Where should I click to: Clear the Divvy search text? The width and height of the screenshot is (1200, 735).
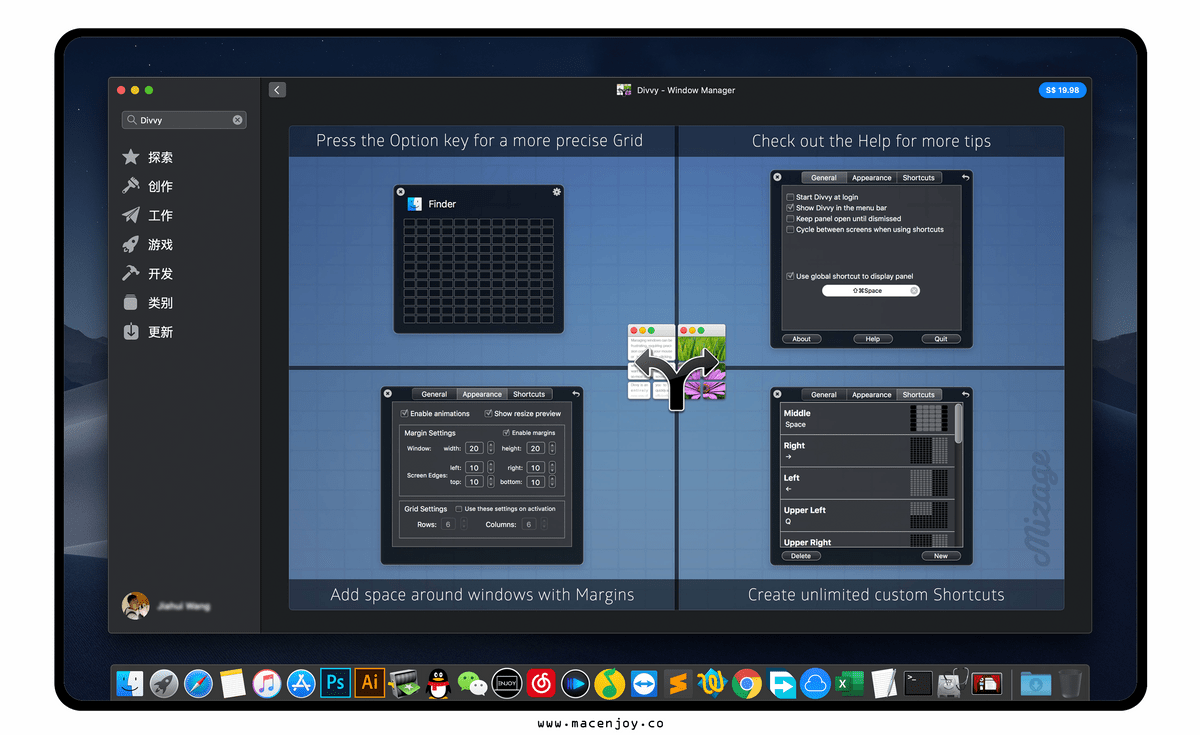pos(238,120)
